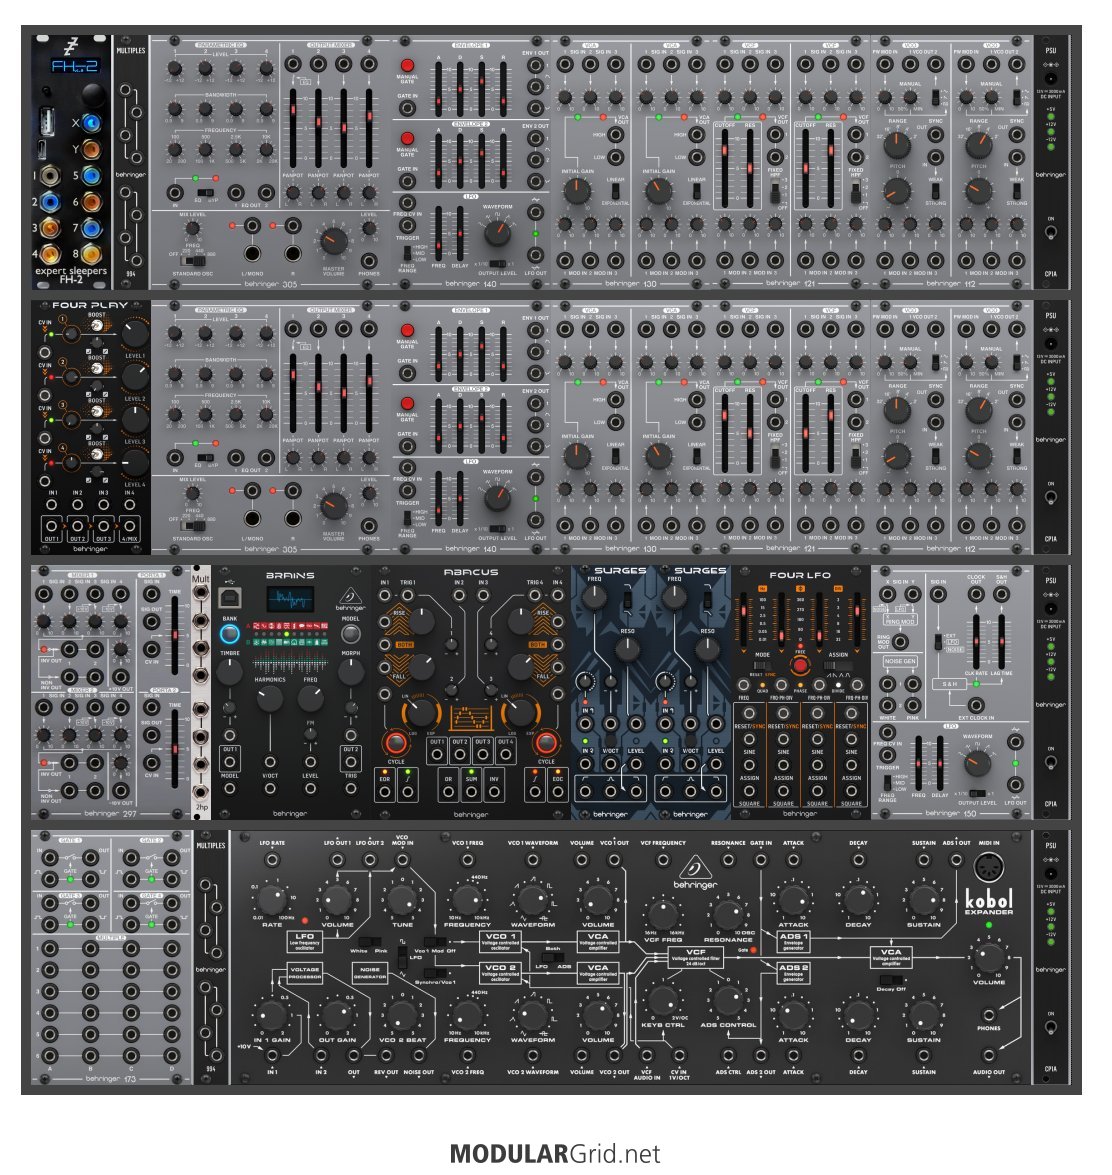Click the GATE IN jack on kobol expander

point(761,860)
